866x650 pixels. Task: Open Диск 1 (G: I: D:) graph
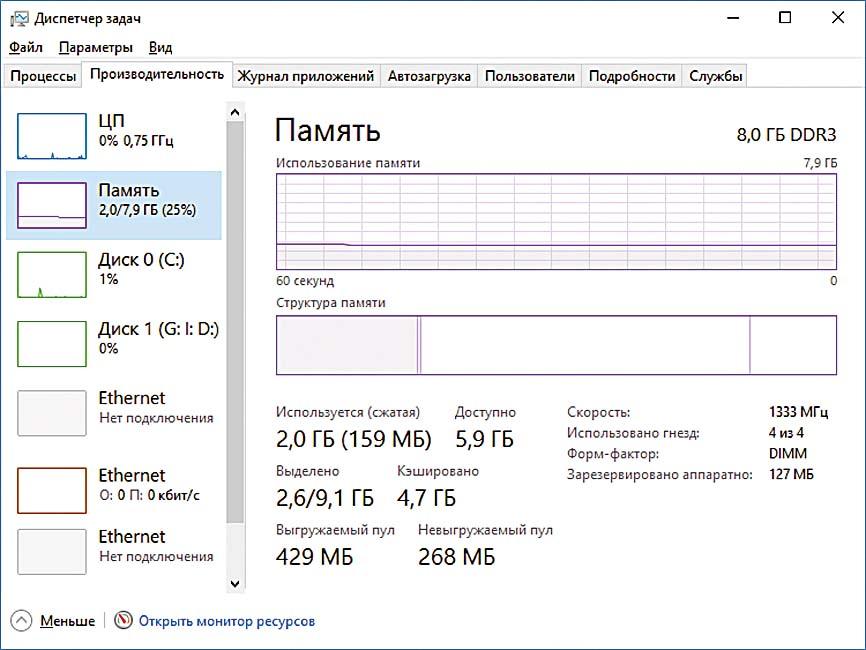52,344
